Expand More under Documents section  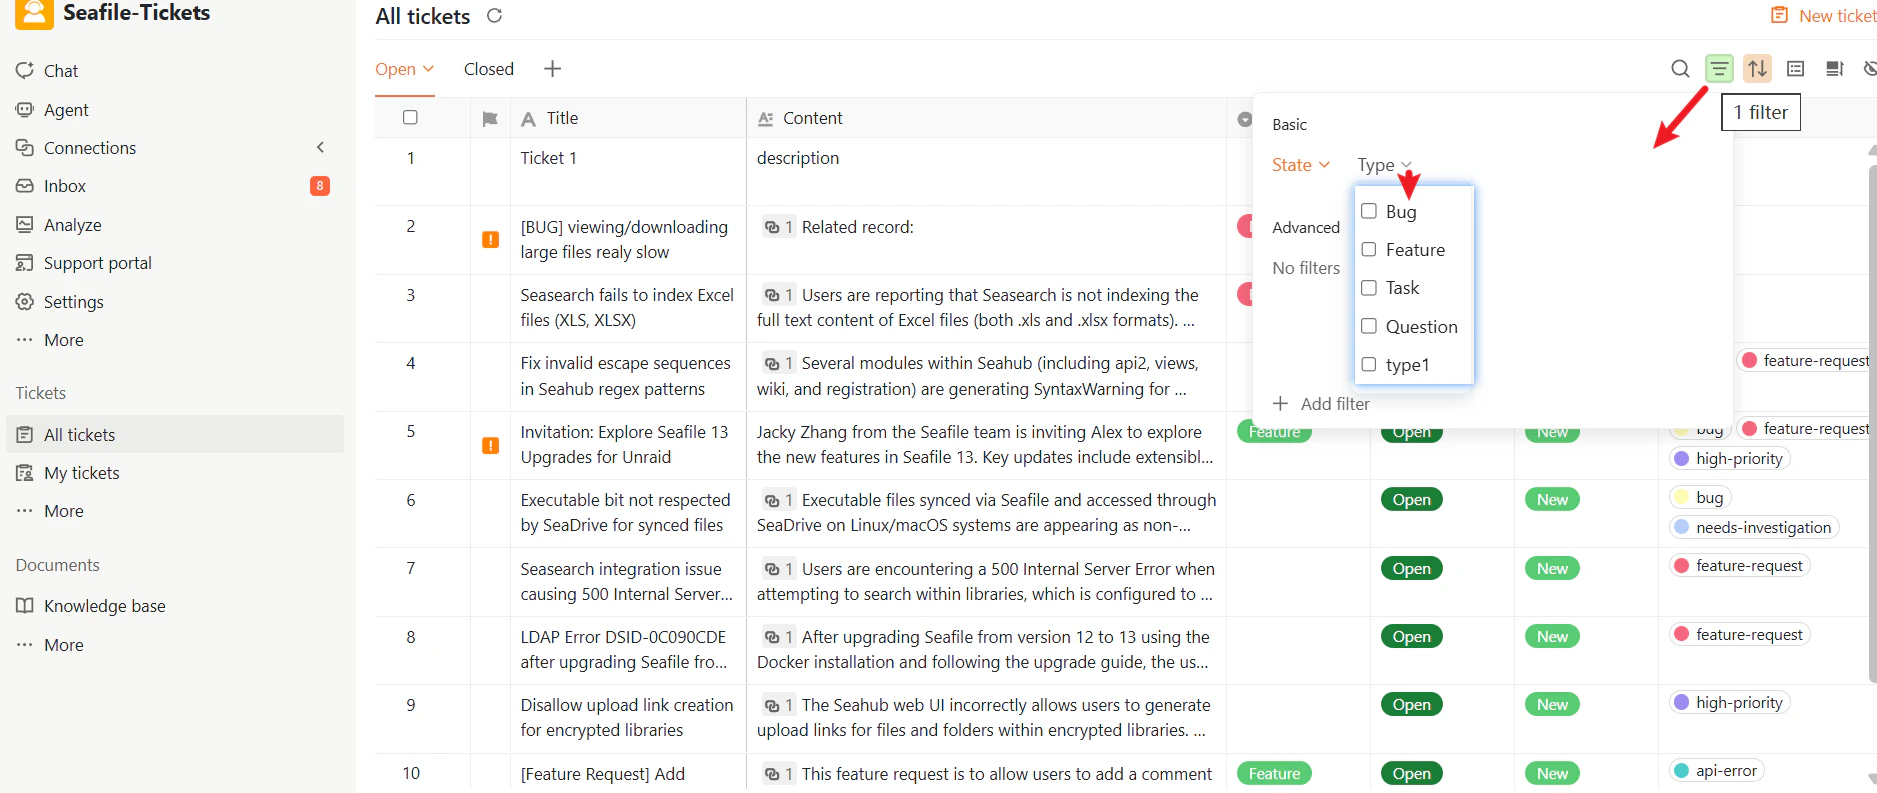[x=50, y=645]
